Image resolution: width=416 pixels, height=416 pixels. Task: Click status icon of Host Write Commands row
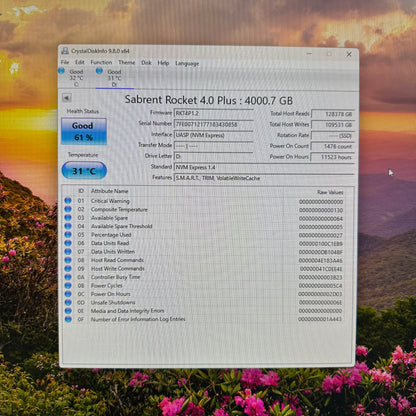click(68, 268)
